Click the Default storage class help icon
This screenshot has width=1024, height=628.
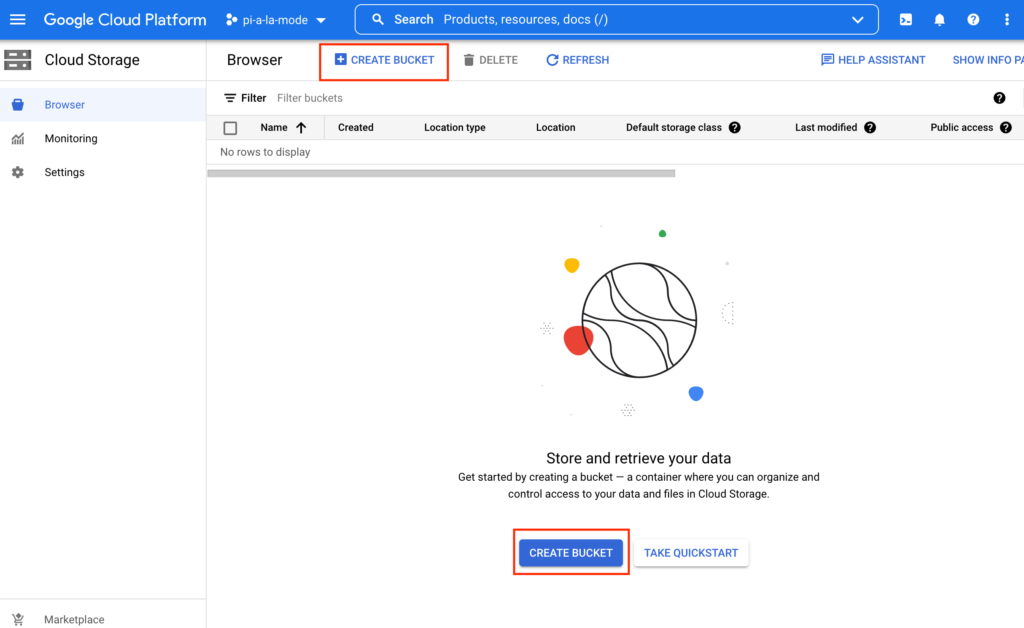735,127
